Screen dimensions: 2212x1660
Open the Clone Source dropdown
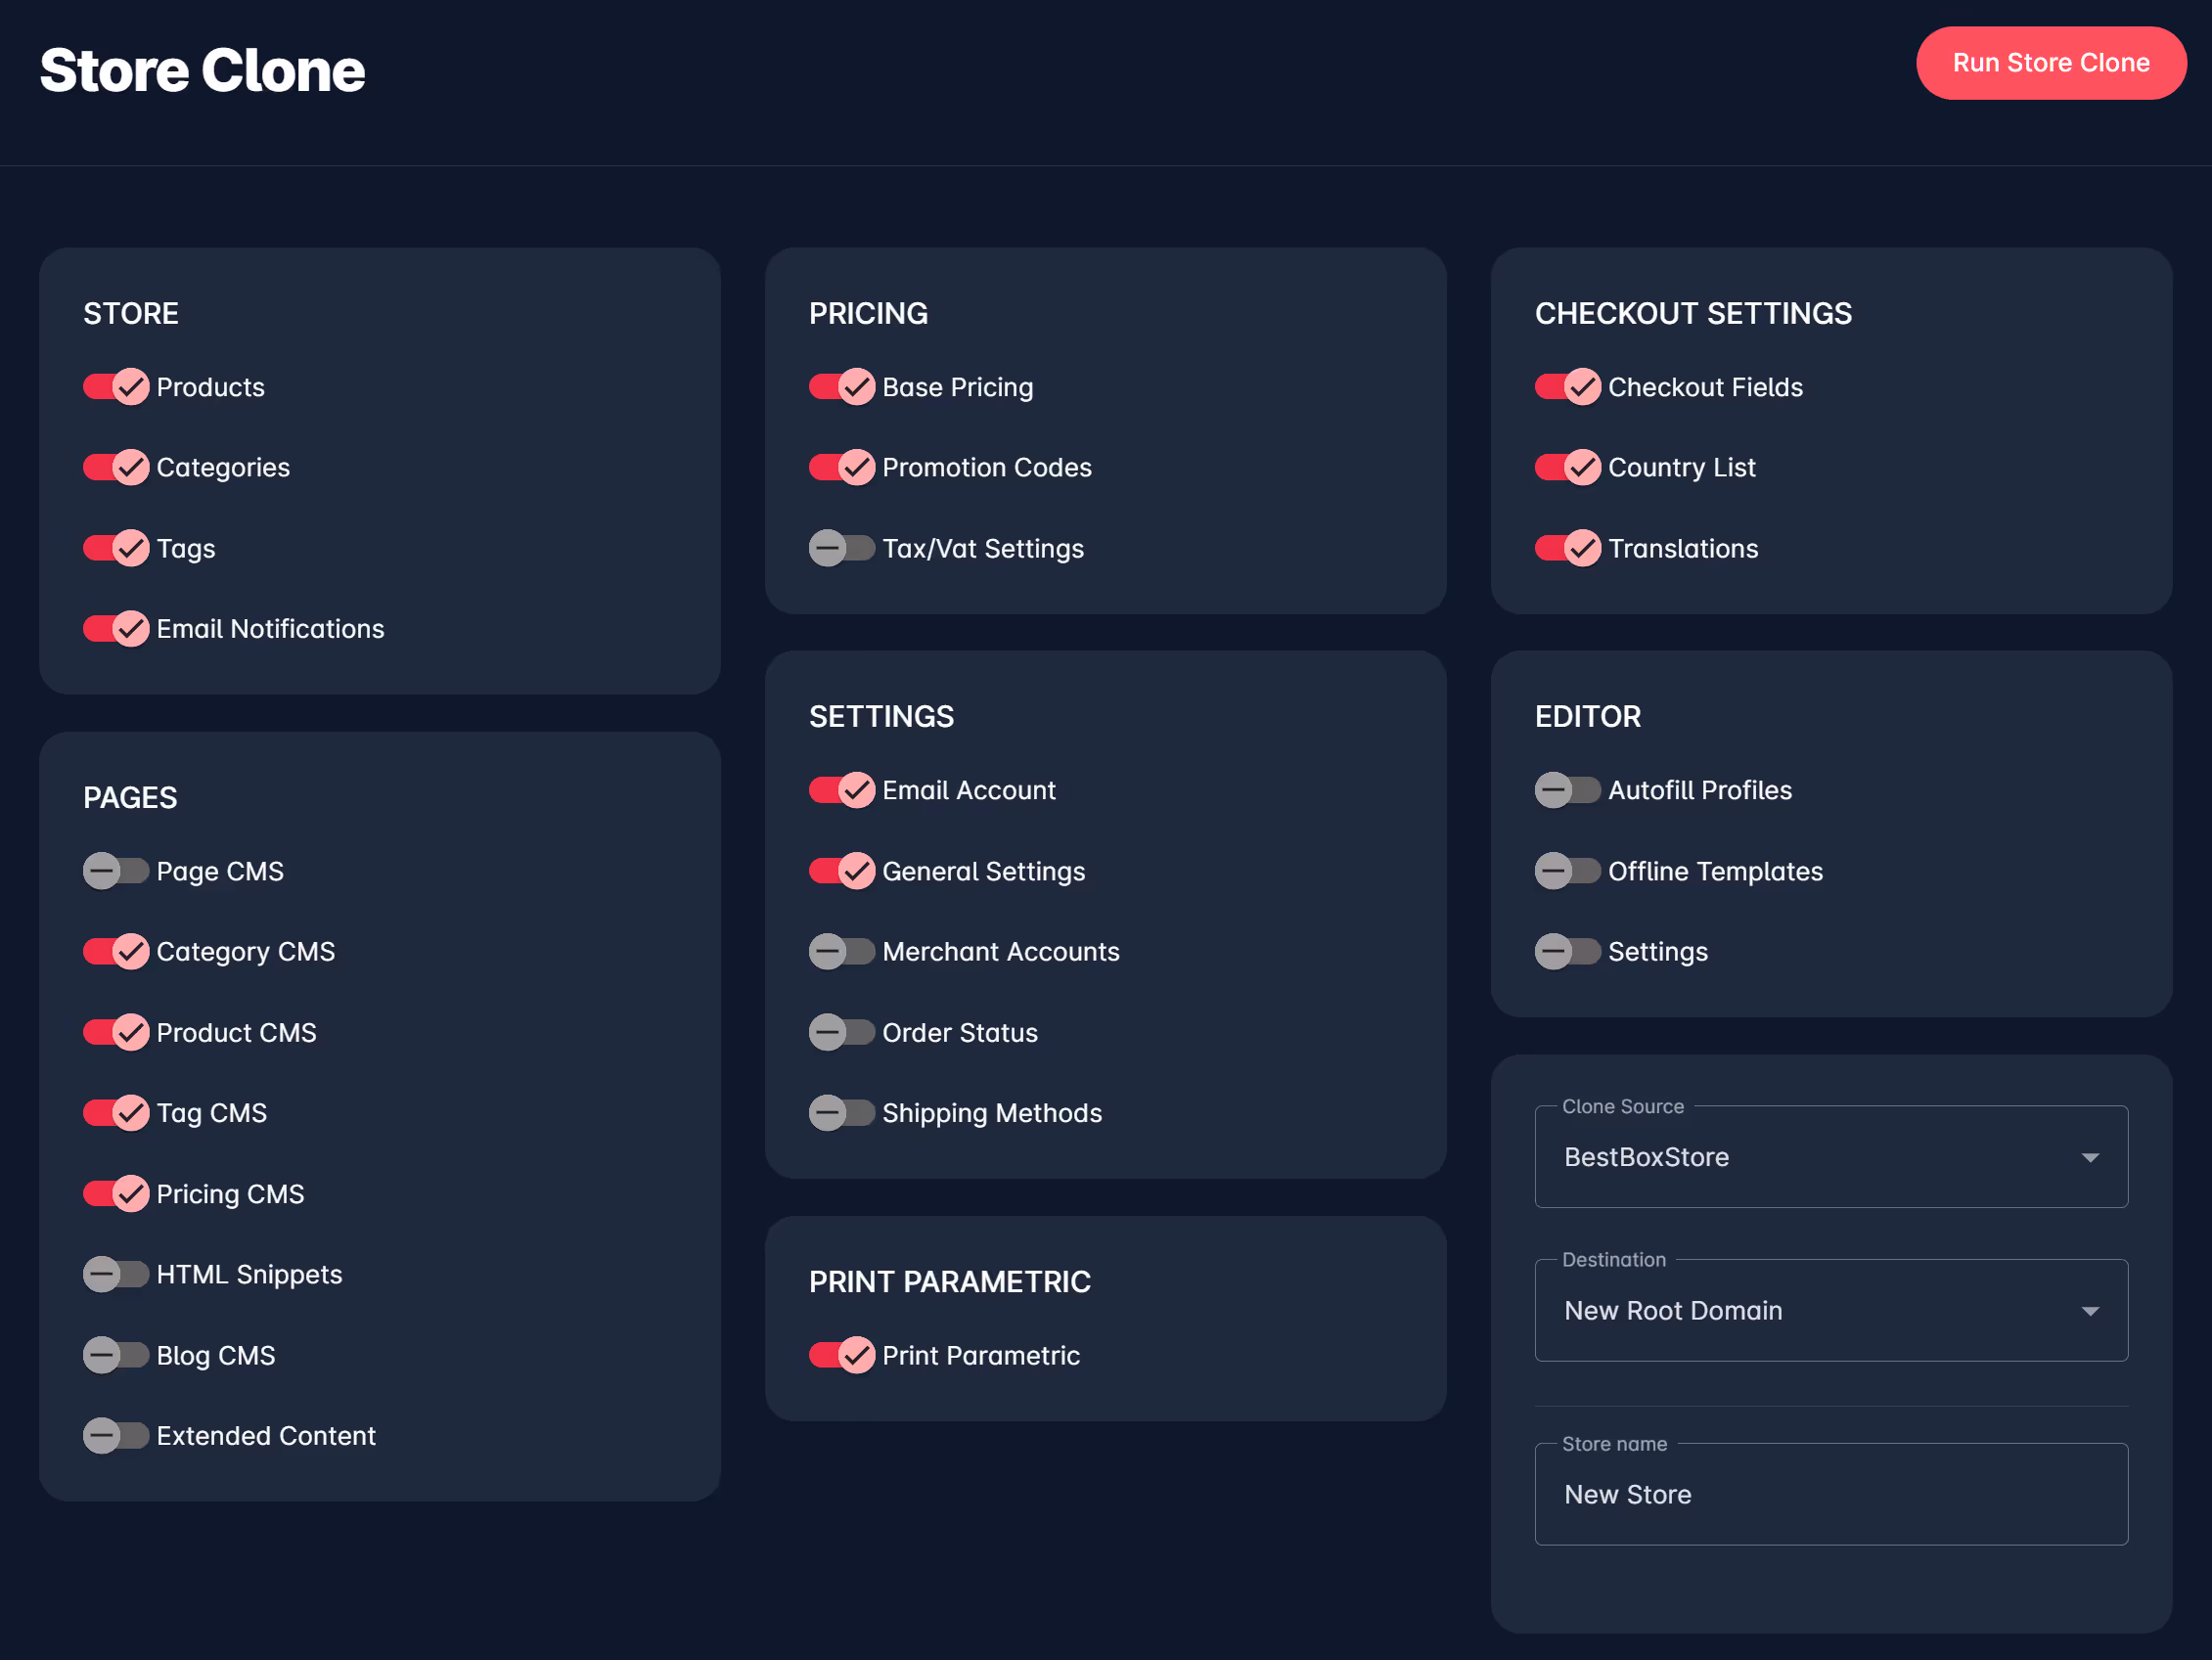[1831, 1157]
